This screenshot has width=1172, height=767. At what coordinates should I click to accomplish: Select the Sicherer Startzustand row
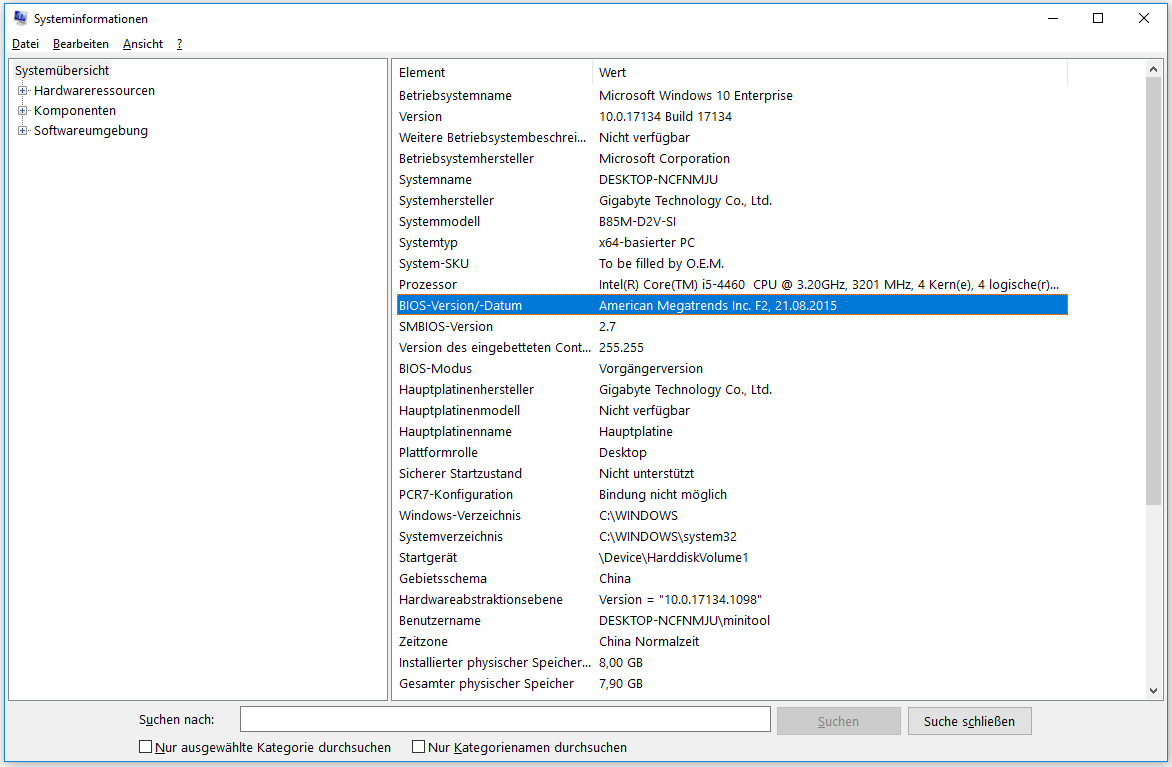click(732, 472)
